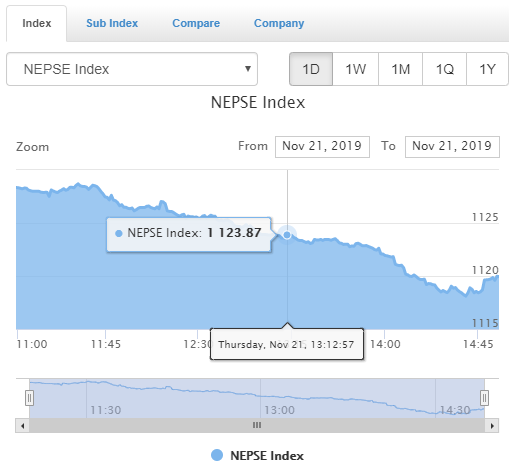The width and height of the screenshot is (513, 465).
Task: Expand the NEPSE Index dropdown
Action: 132,69
